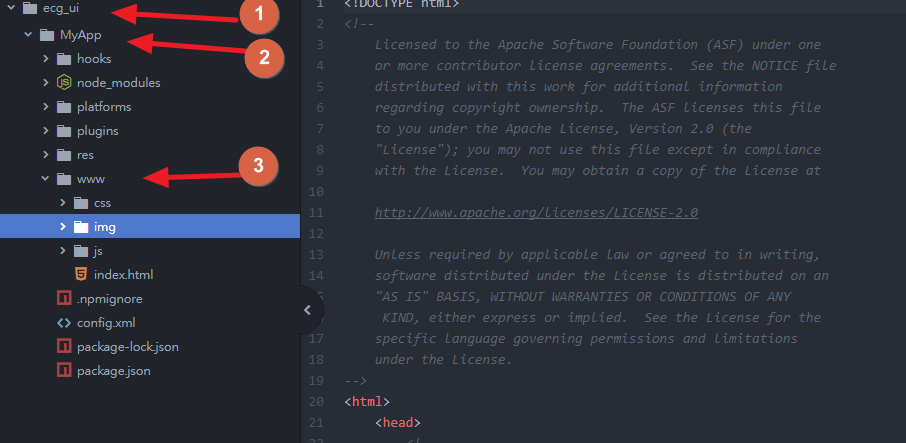Expand the selected img folder chevron
Viewport: 906px width, 443px height.
(x=63, y=227)
